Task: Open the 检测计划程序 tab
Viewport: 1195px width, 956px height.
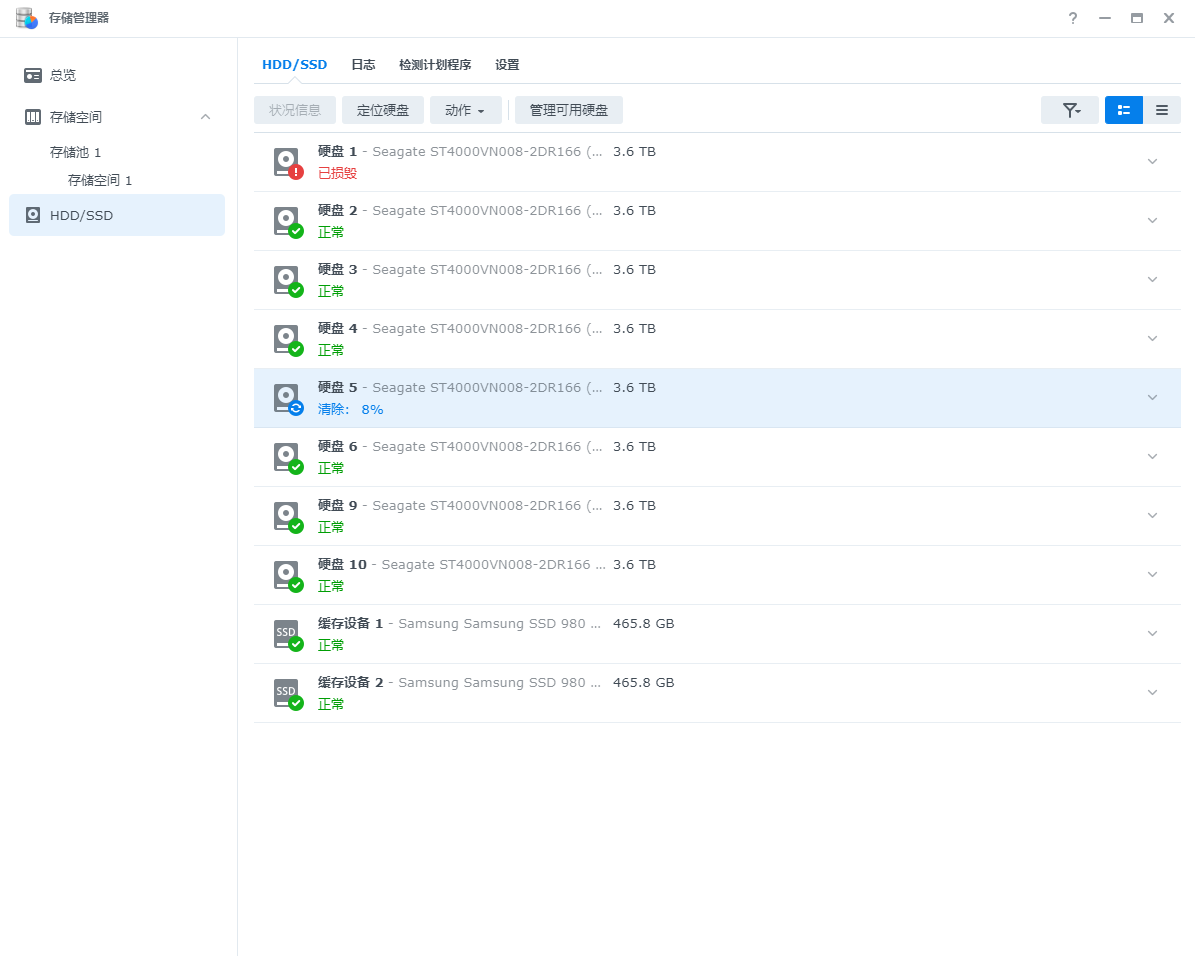Action: point(435,65)
